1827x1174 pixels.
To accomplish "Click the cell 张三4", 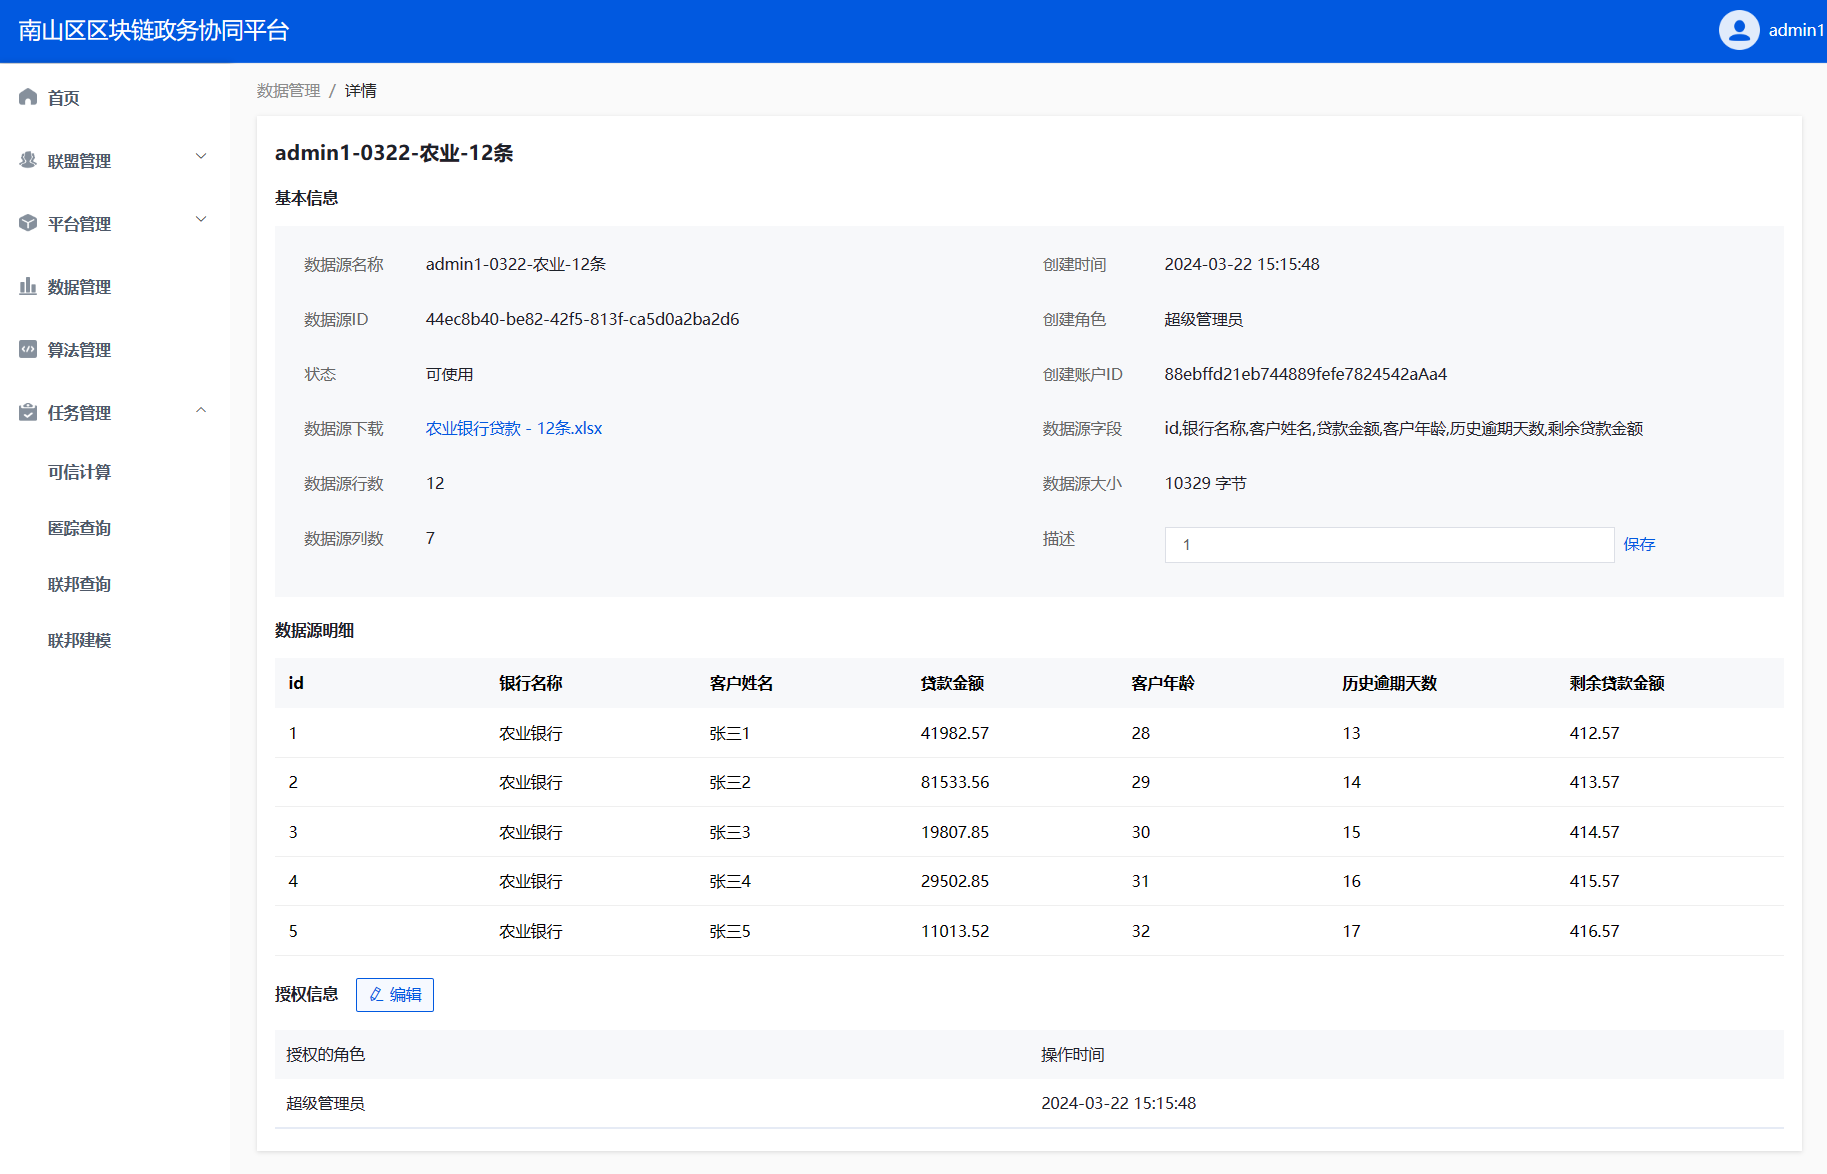I will pos(730,881).
